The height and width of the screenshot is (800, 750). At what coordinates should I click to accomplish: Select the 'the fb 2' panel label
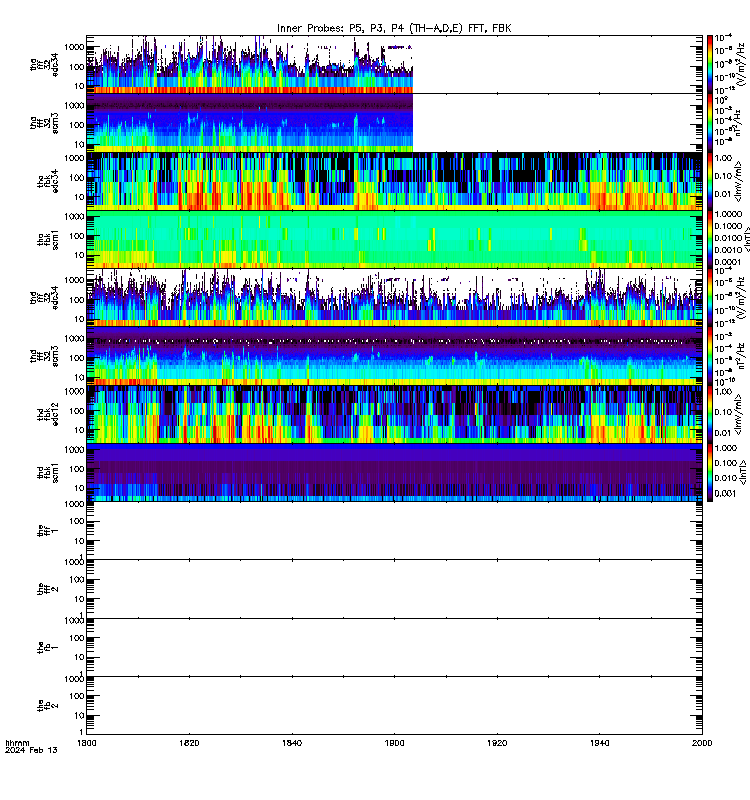point(47,706)
